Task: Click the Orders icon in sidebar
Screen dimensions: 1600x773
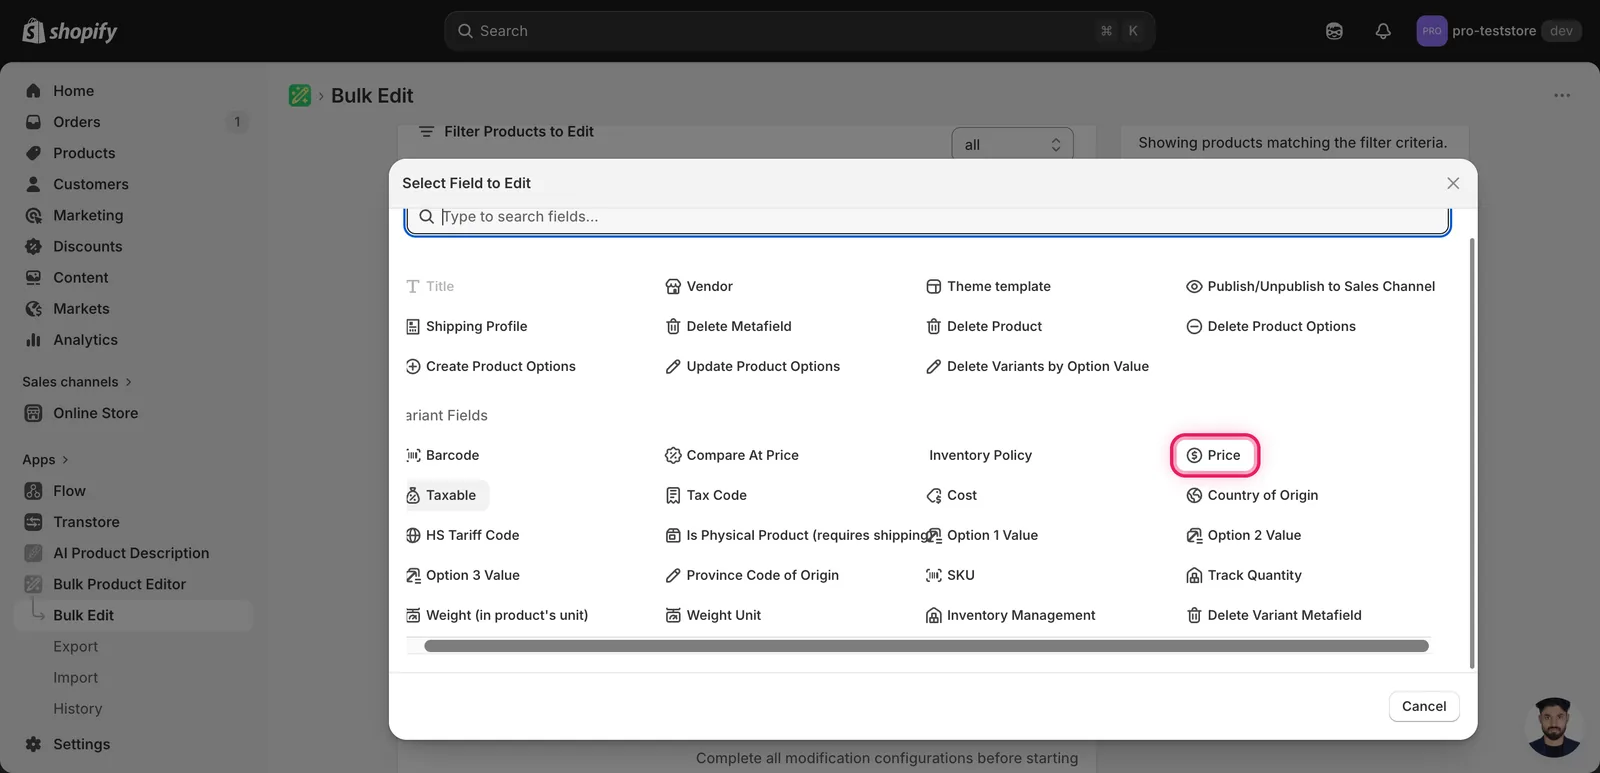Action: (x=33, y=122)
